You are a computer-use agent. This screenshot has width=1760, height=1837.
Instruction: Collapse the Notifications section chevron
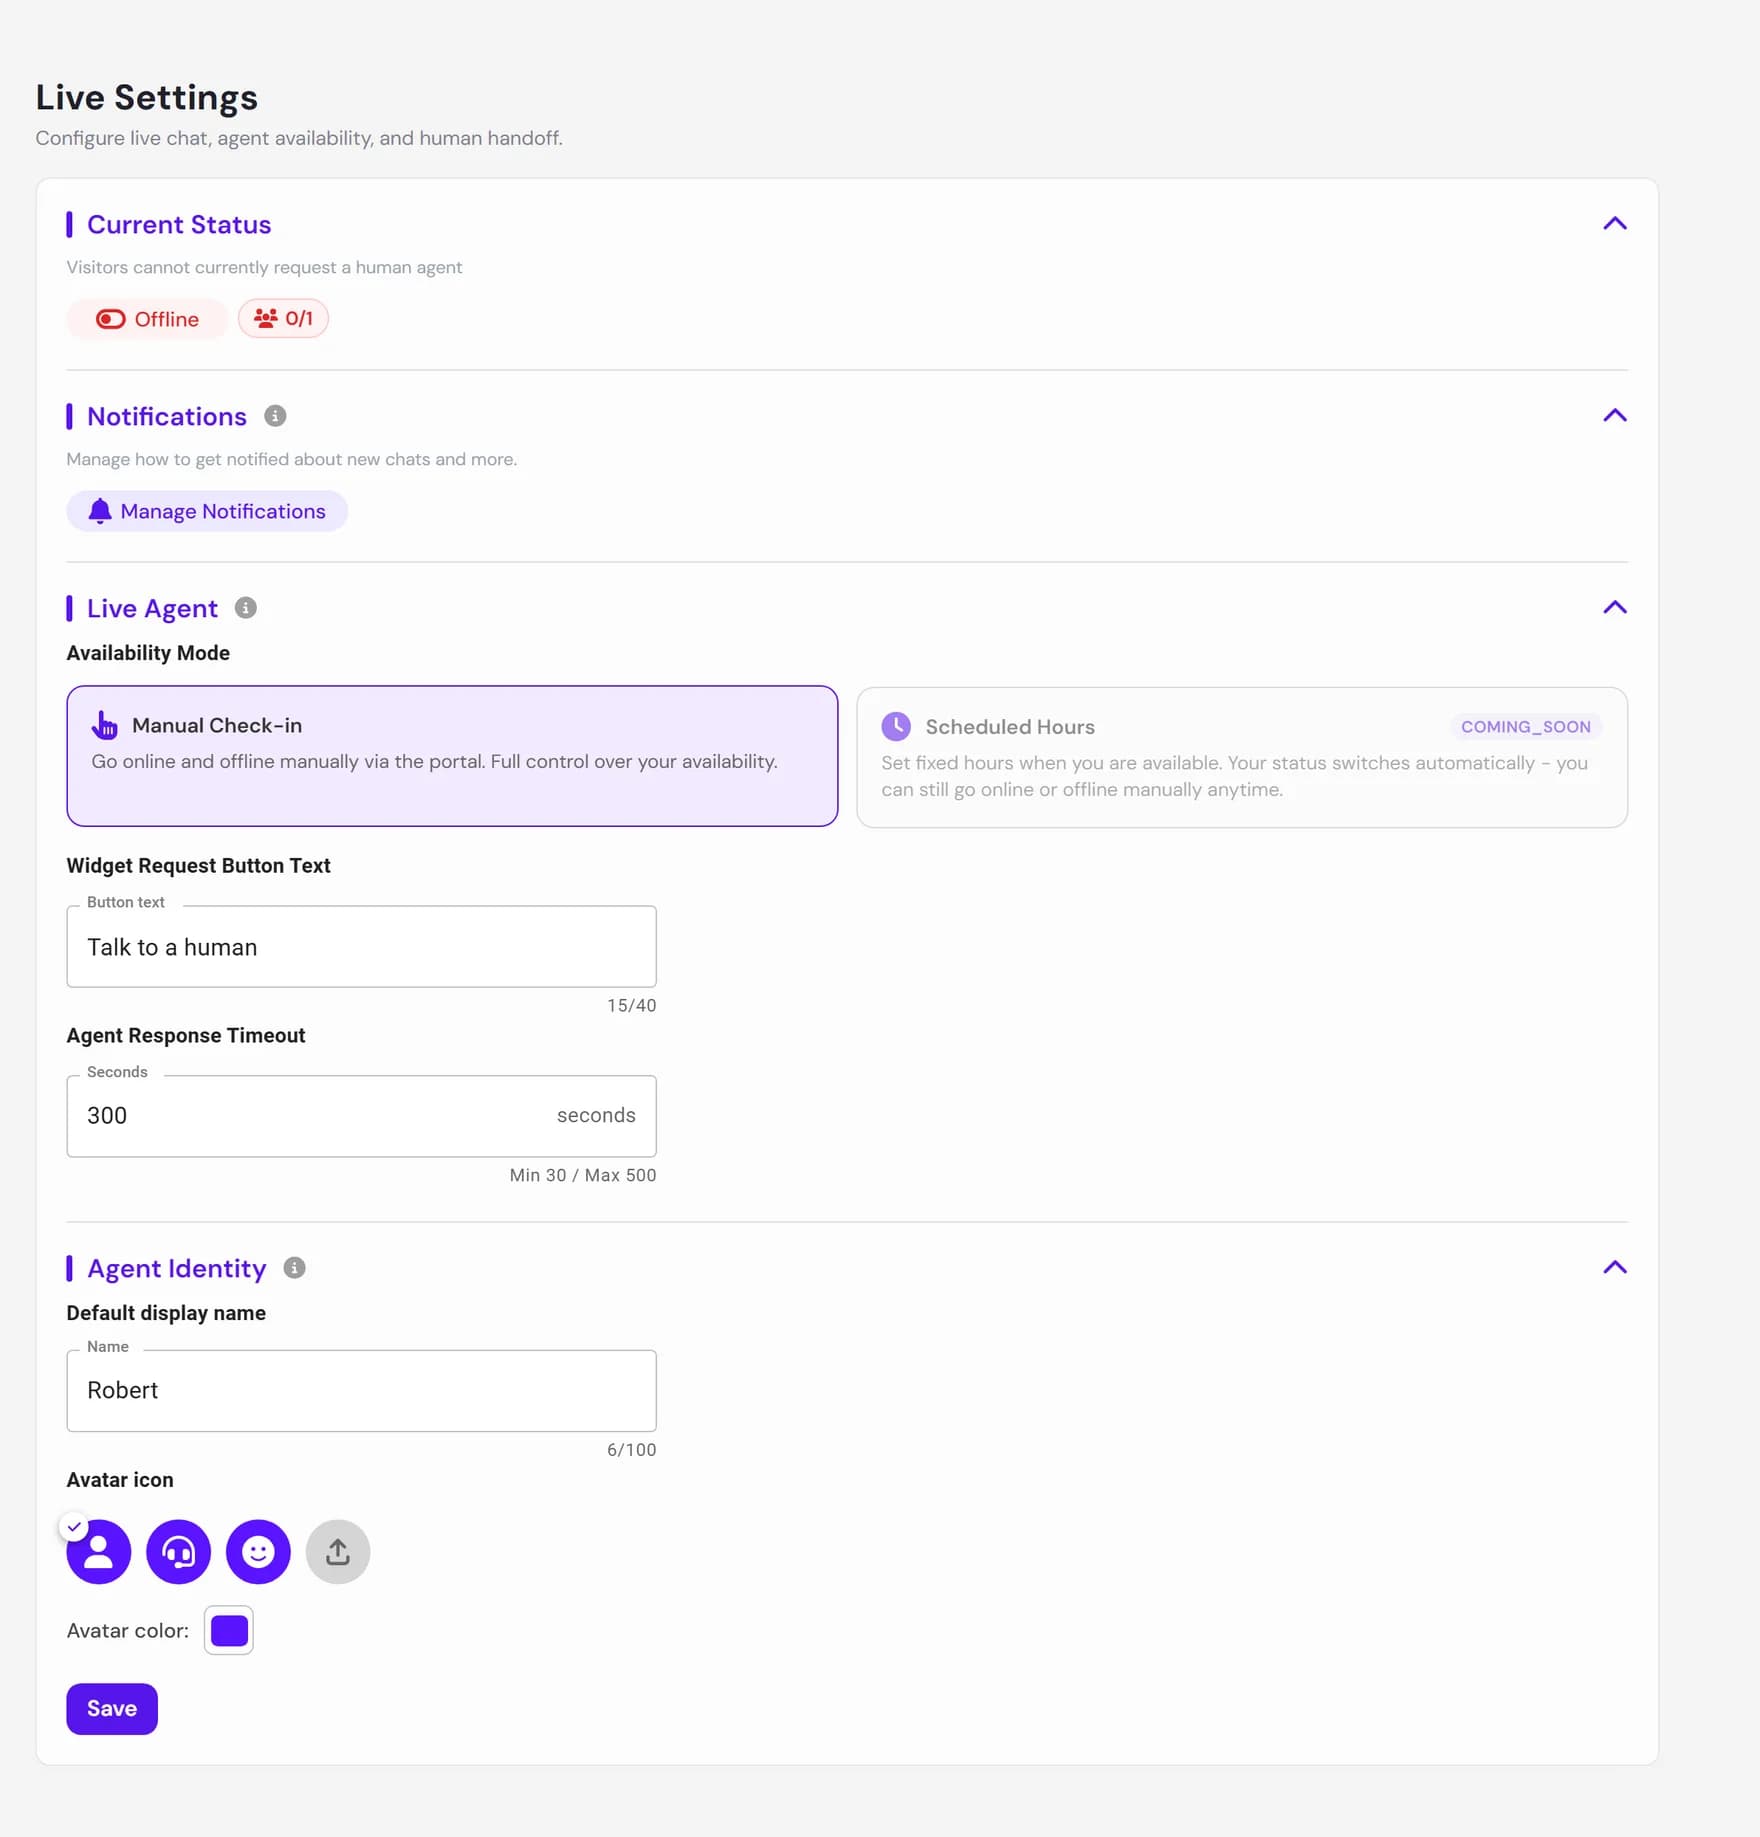1614,416
